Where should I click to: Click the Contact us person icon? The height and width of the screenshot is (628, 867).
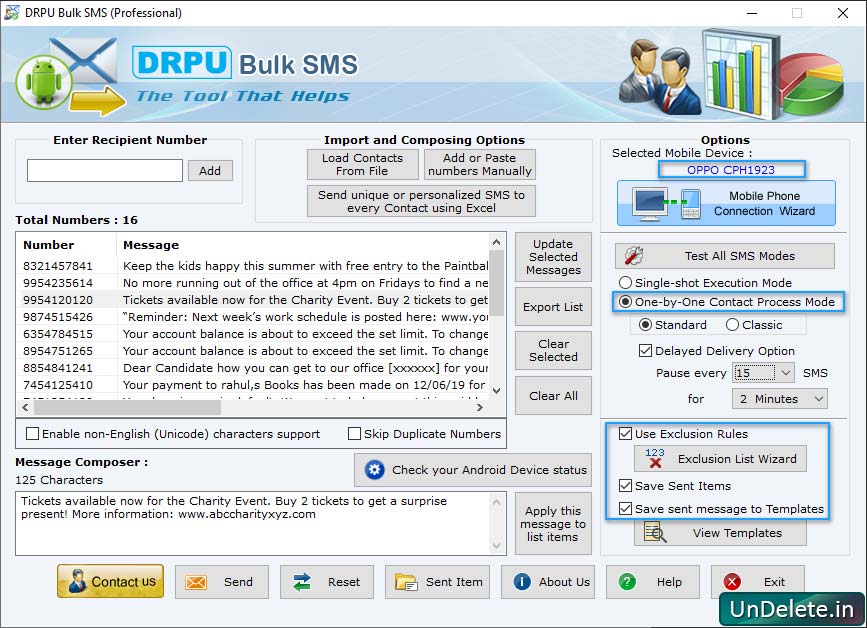pos(77,582)
